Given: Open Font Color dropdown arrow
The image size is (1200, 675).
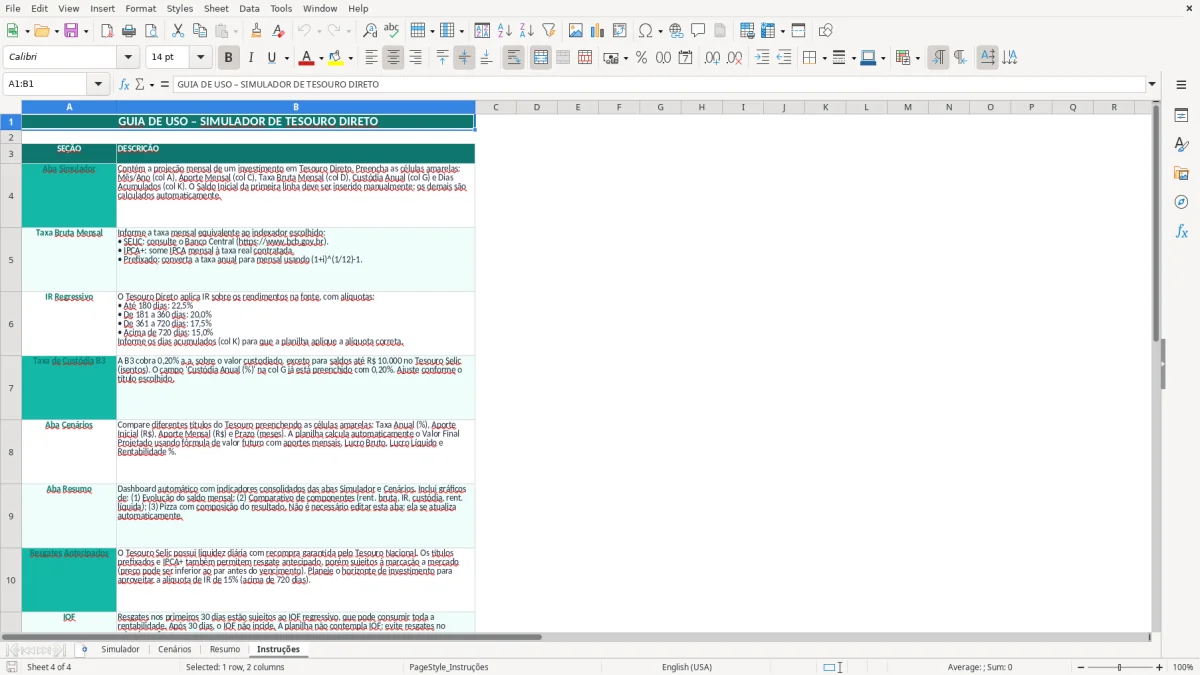Looking at the screenshot, I should coord(321,58).
